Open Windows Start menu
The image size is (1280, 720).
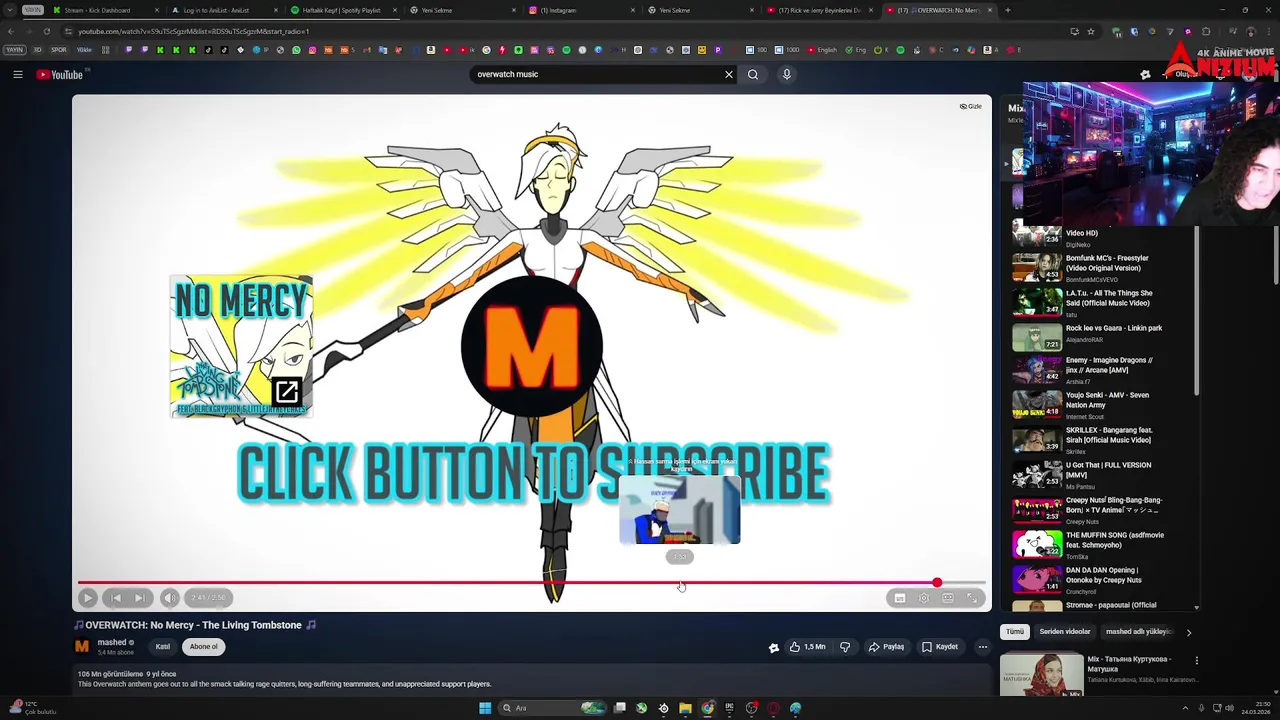[x=485, y=708]
